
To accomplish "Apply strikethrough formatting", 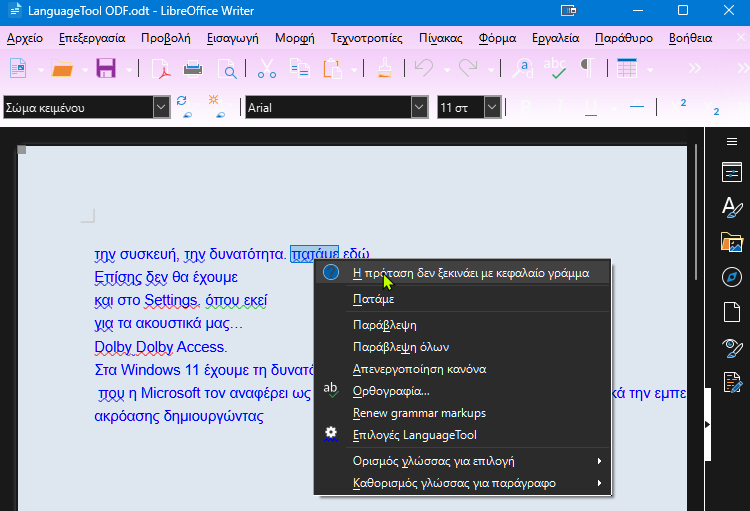I will (x=637, y=107).
